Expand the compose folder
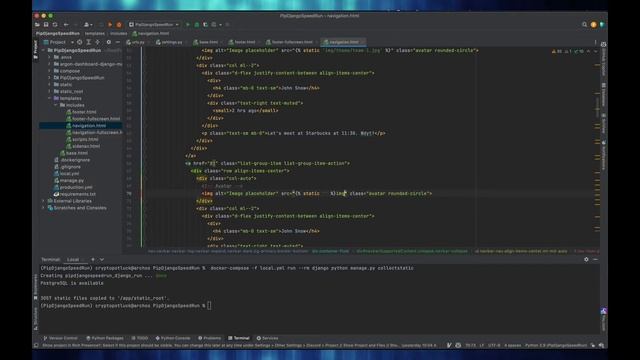The width and height of the screenshot is (640, 360). tap(49, 71)
